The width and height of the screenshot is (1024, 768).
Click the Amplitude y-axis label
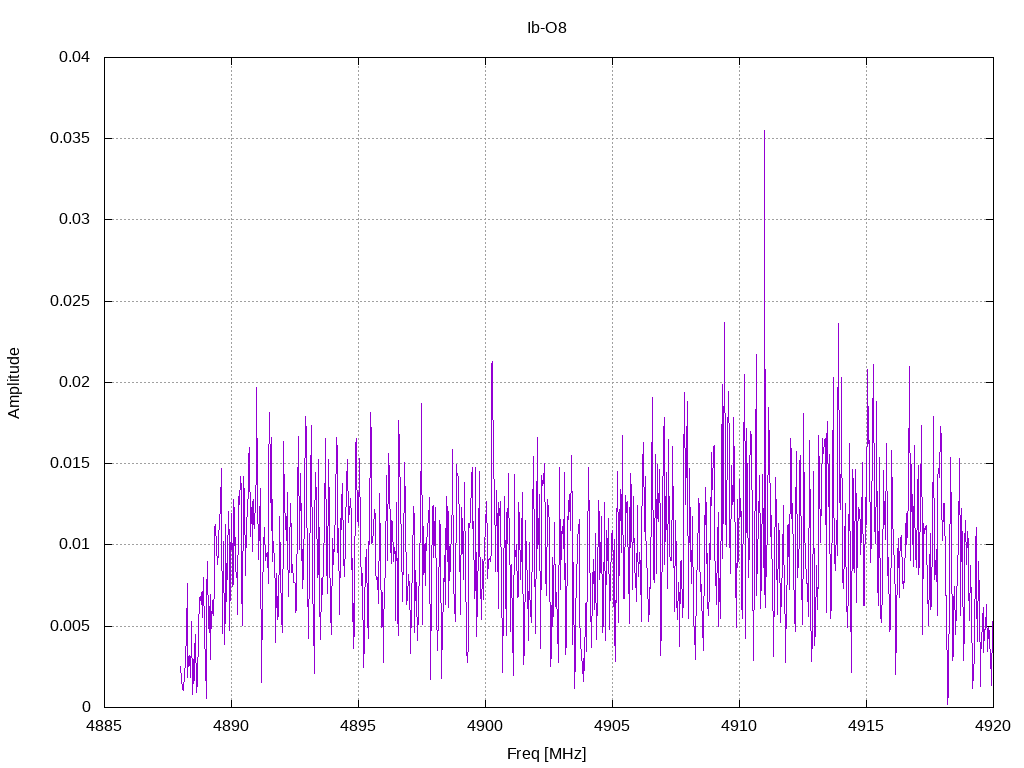click(x=14, y=383)
